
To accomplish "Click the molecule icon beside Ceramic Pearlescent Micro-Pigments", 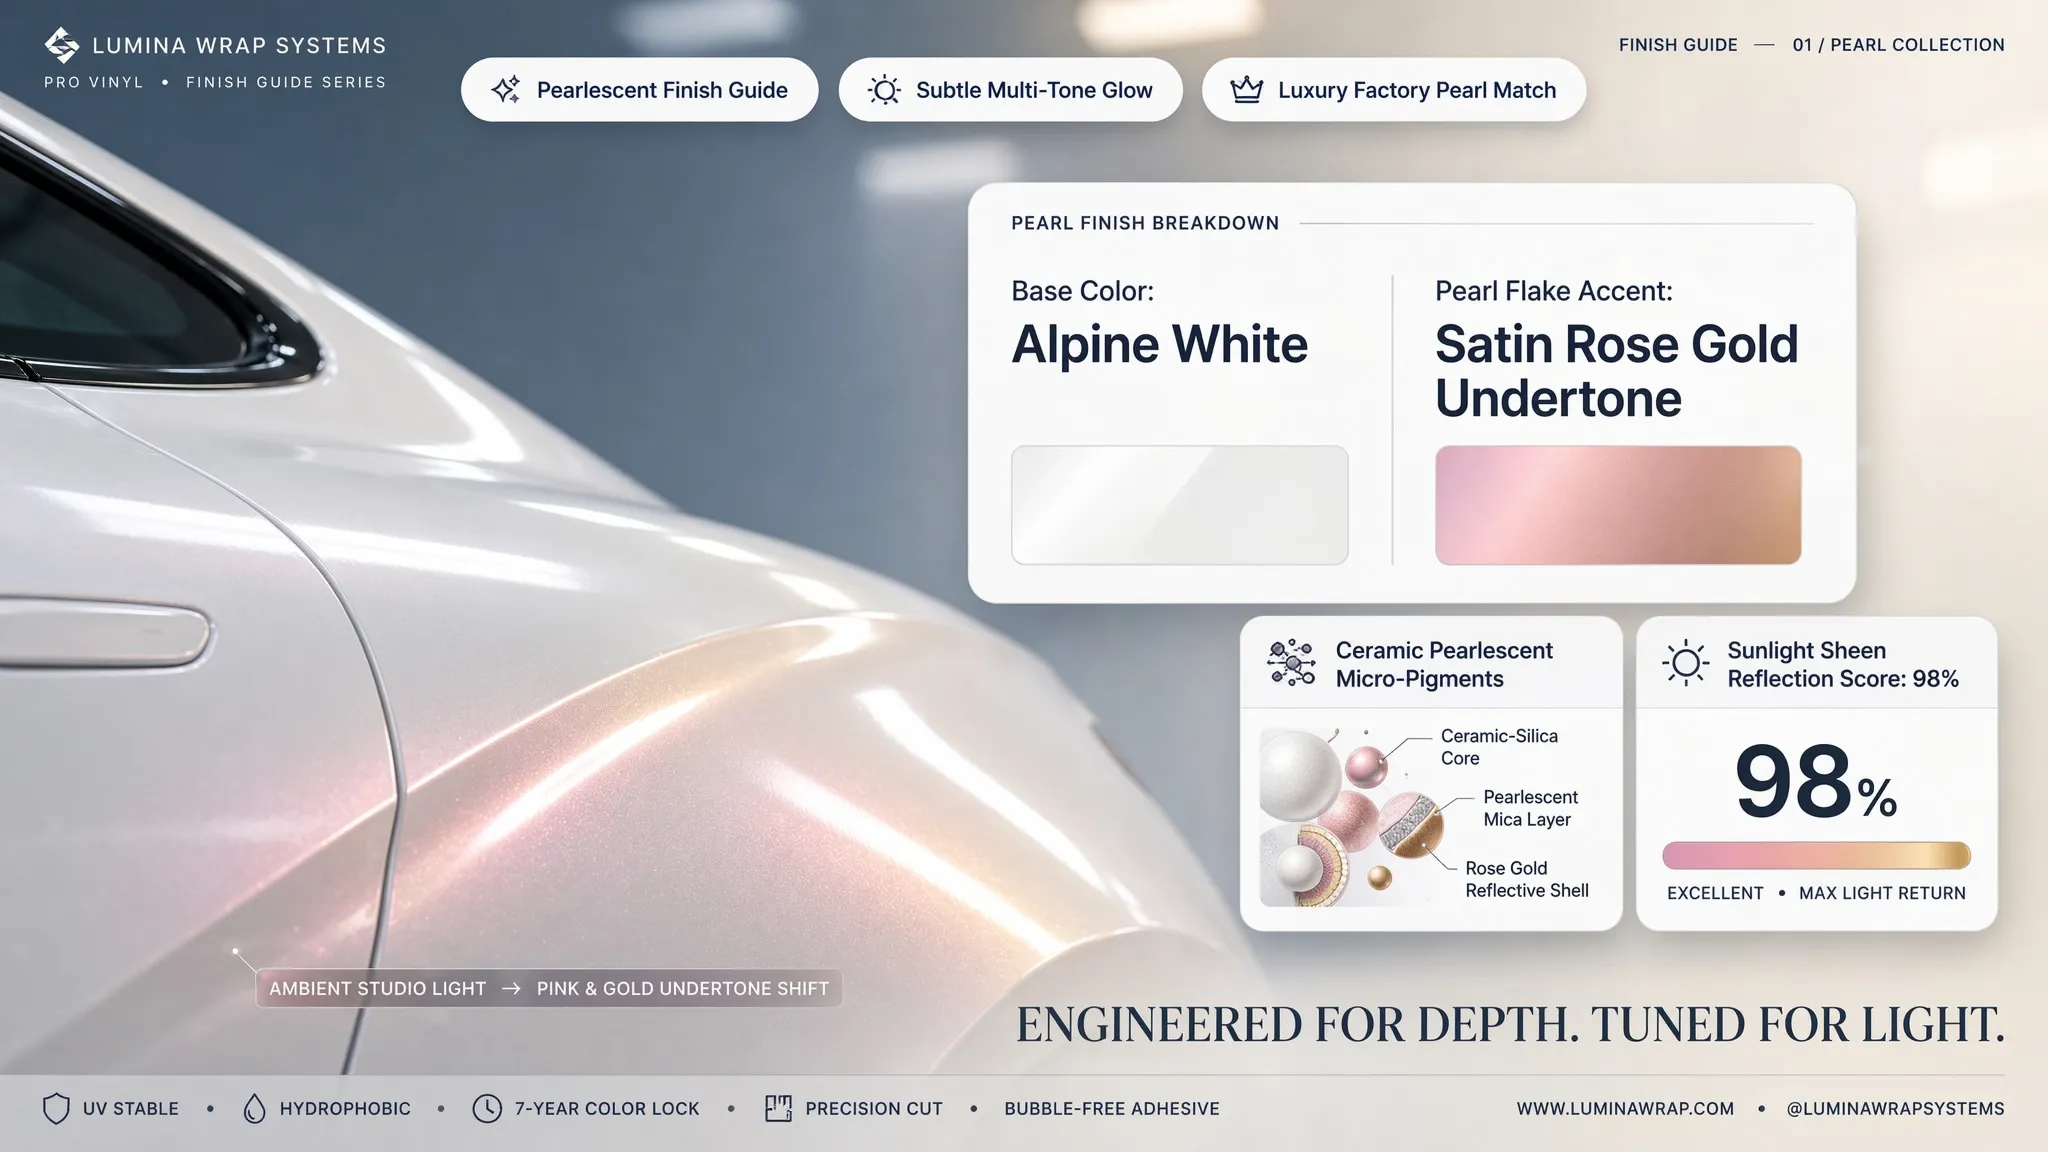I will (x=1291, y=663).
